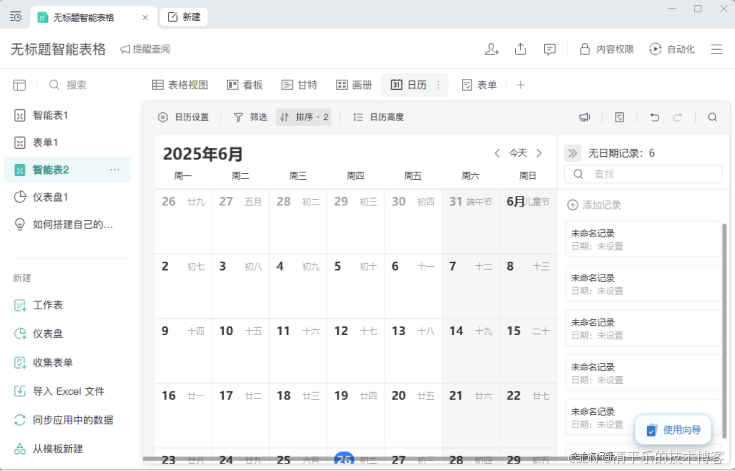Image resolution: width=735 pixels, height=471 pixels.
Task: Select 6月 儿童节 calendar cell
Action: [x=528, y=222]
